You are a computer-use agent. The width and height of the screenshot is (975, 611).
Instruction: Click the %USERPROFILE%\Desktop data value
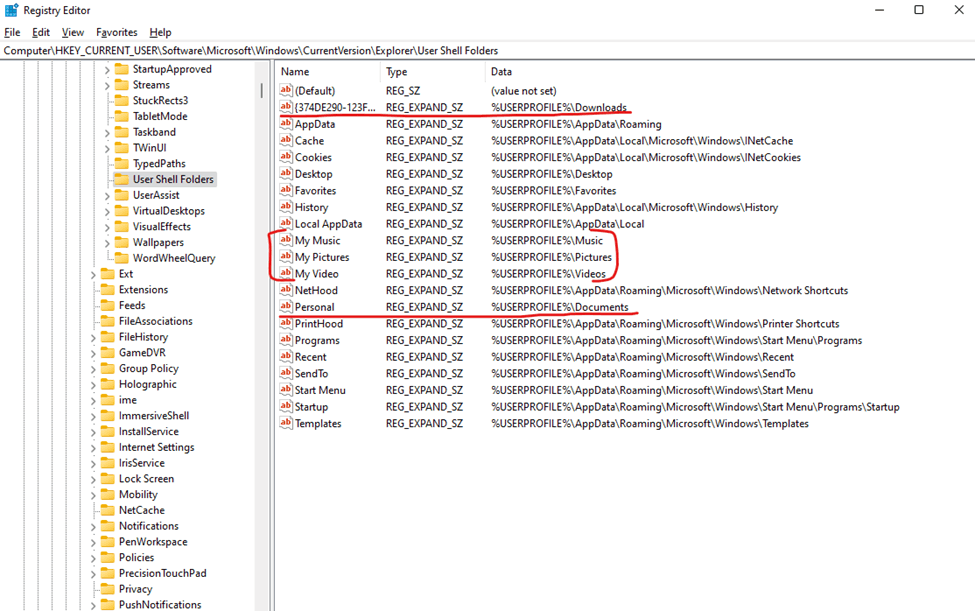coord(552,173)
